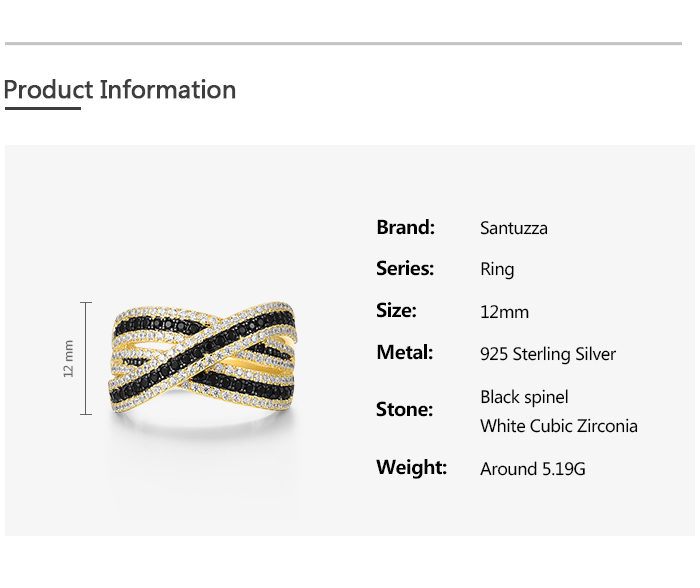Image resolution: width=700 pixels, height=588 pixels.
Task: Select the Brand: label
Action: pyautogui.click(x=405, y=227)
